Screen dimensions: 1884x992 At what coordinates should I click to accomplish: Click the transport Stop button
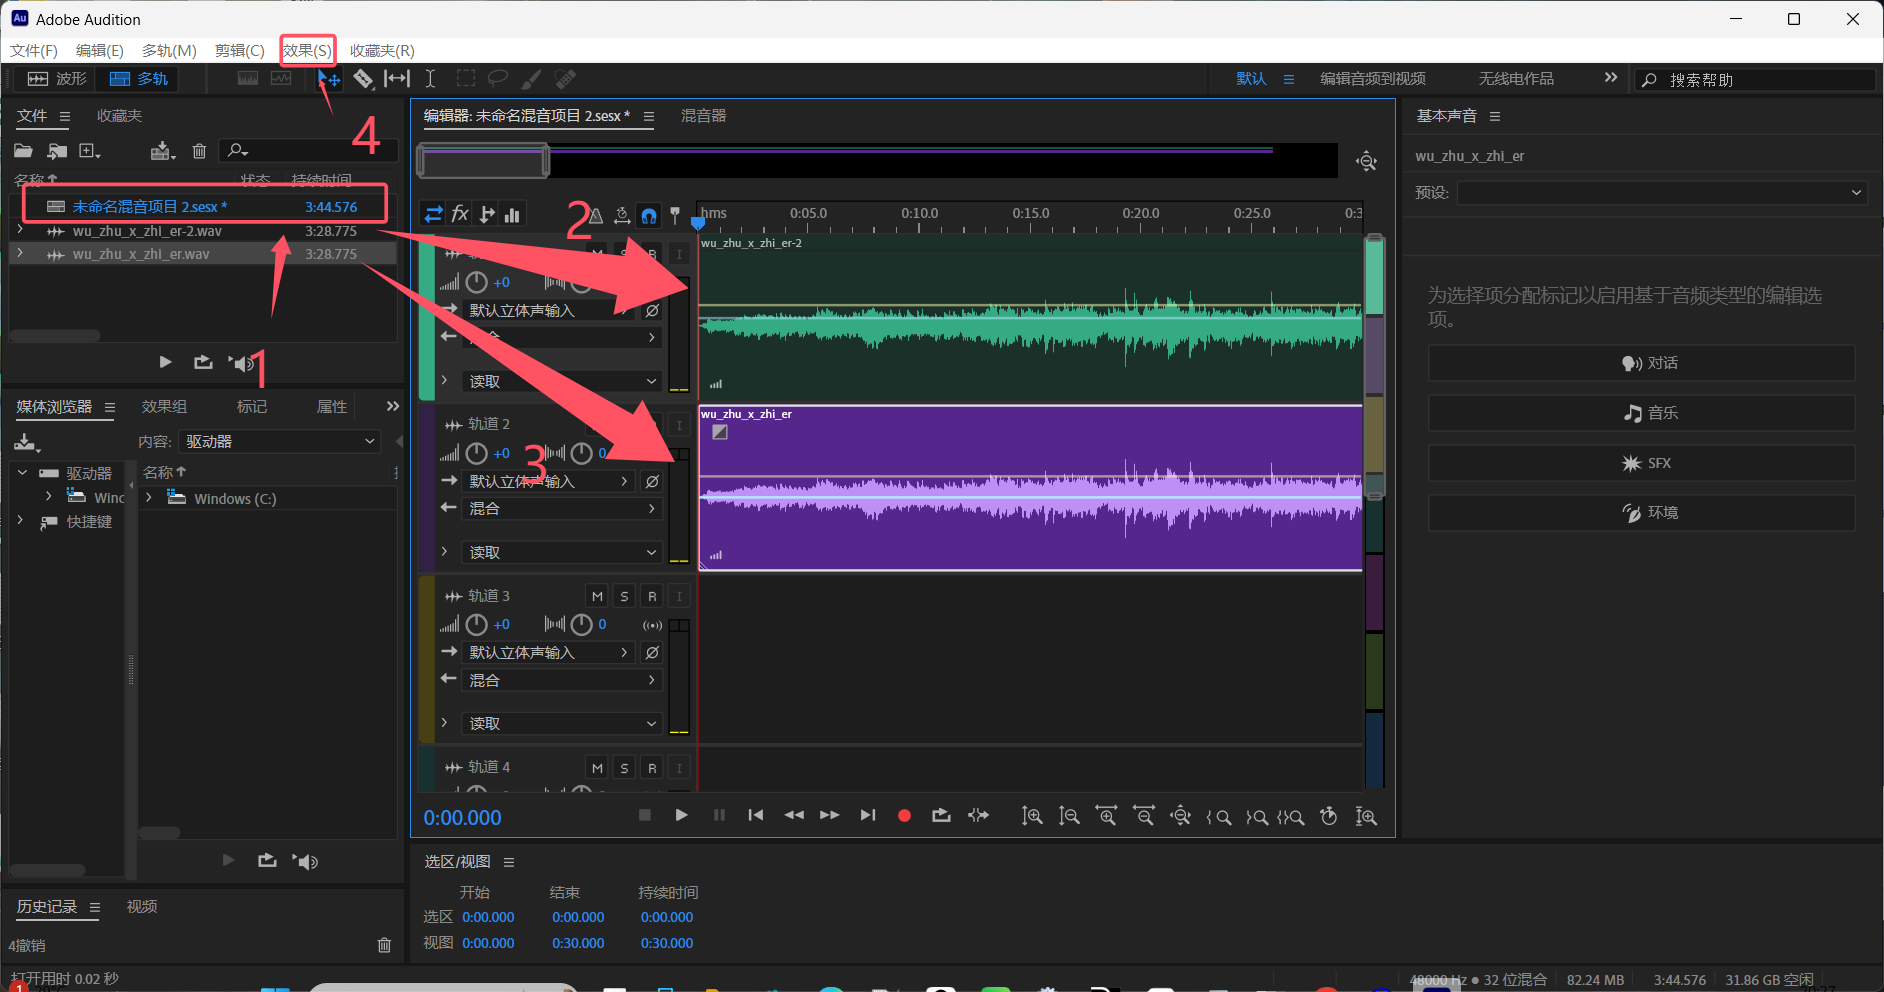645,815
